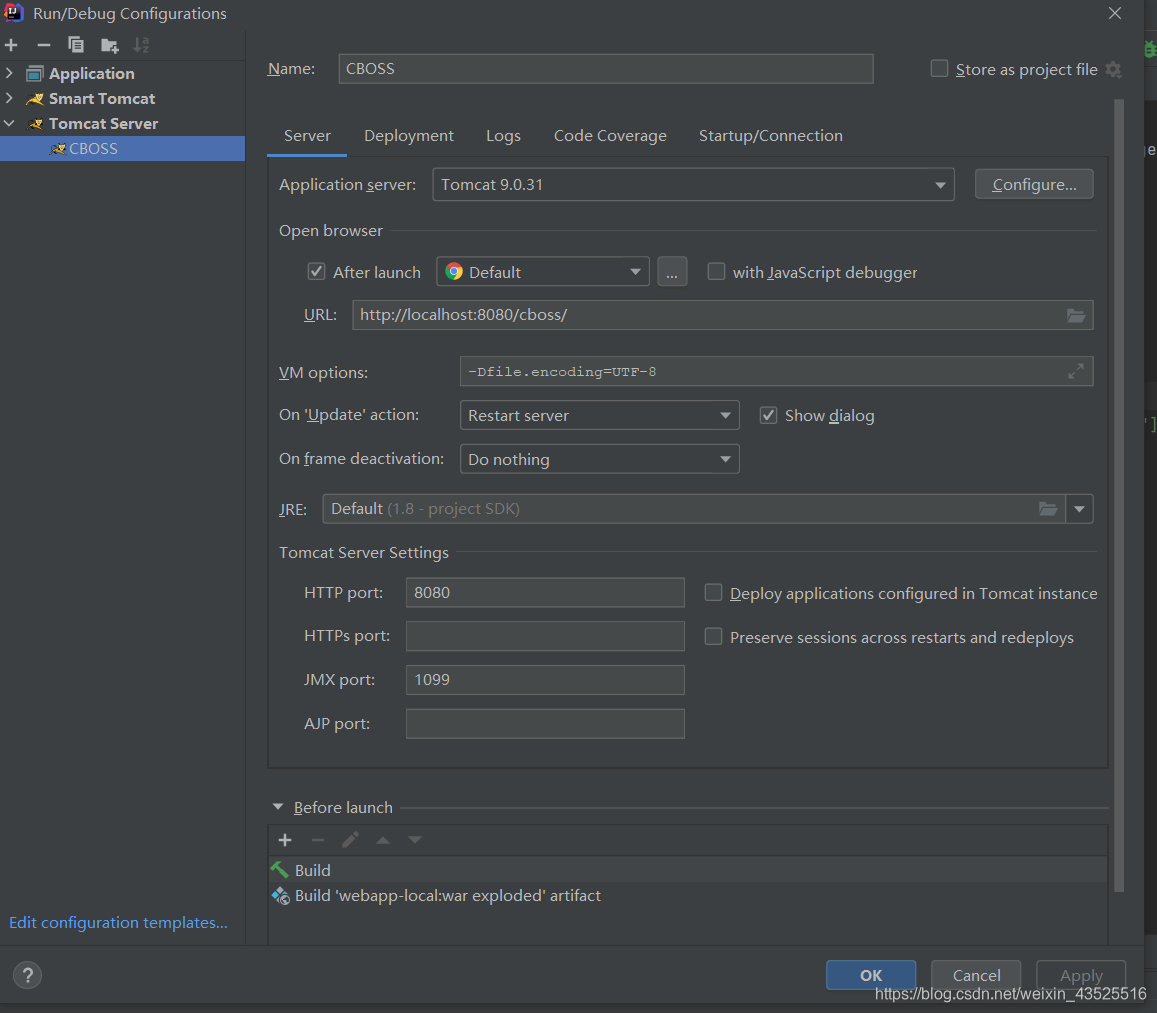Edit the selected Before launch task

(350, 840)
